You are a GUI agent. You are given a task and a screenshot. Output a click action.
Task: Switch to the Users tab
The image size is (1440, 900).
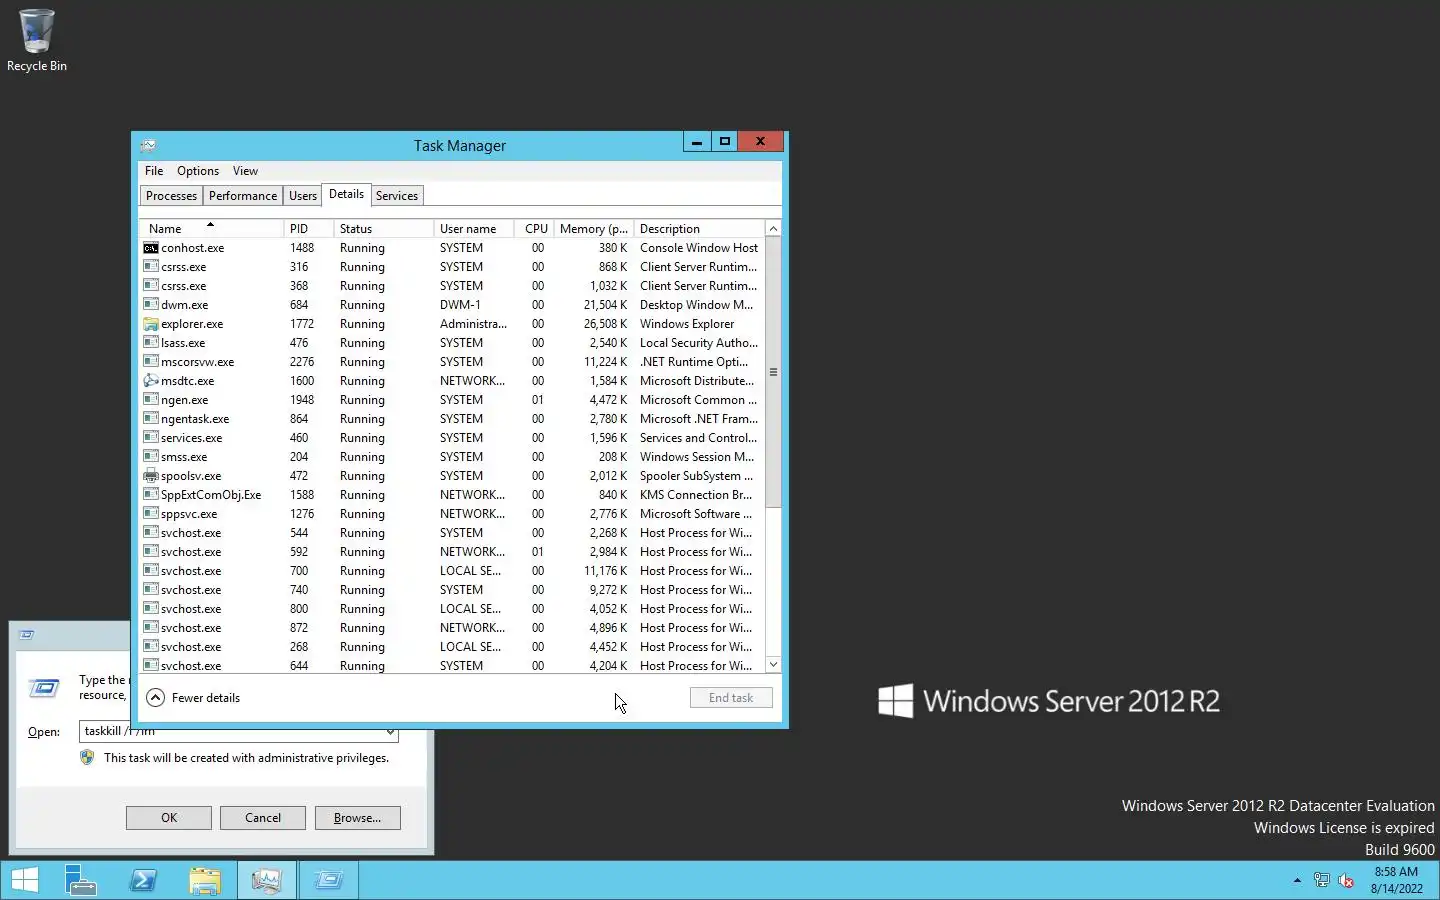pyautogui.click(x=303, y=196)
